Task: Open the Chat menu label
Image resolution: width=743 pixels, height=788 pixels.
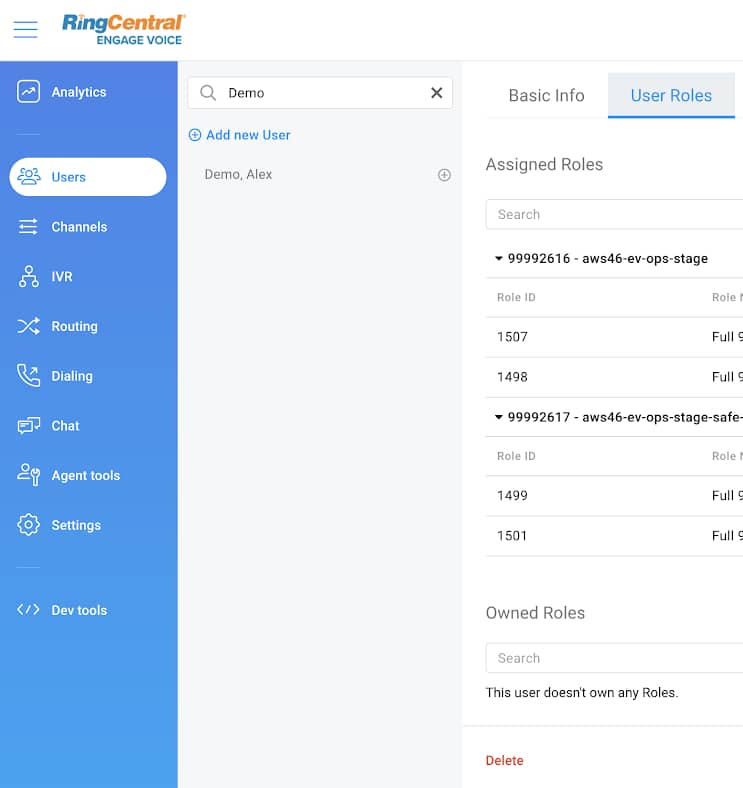Action: pos(65,426)
